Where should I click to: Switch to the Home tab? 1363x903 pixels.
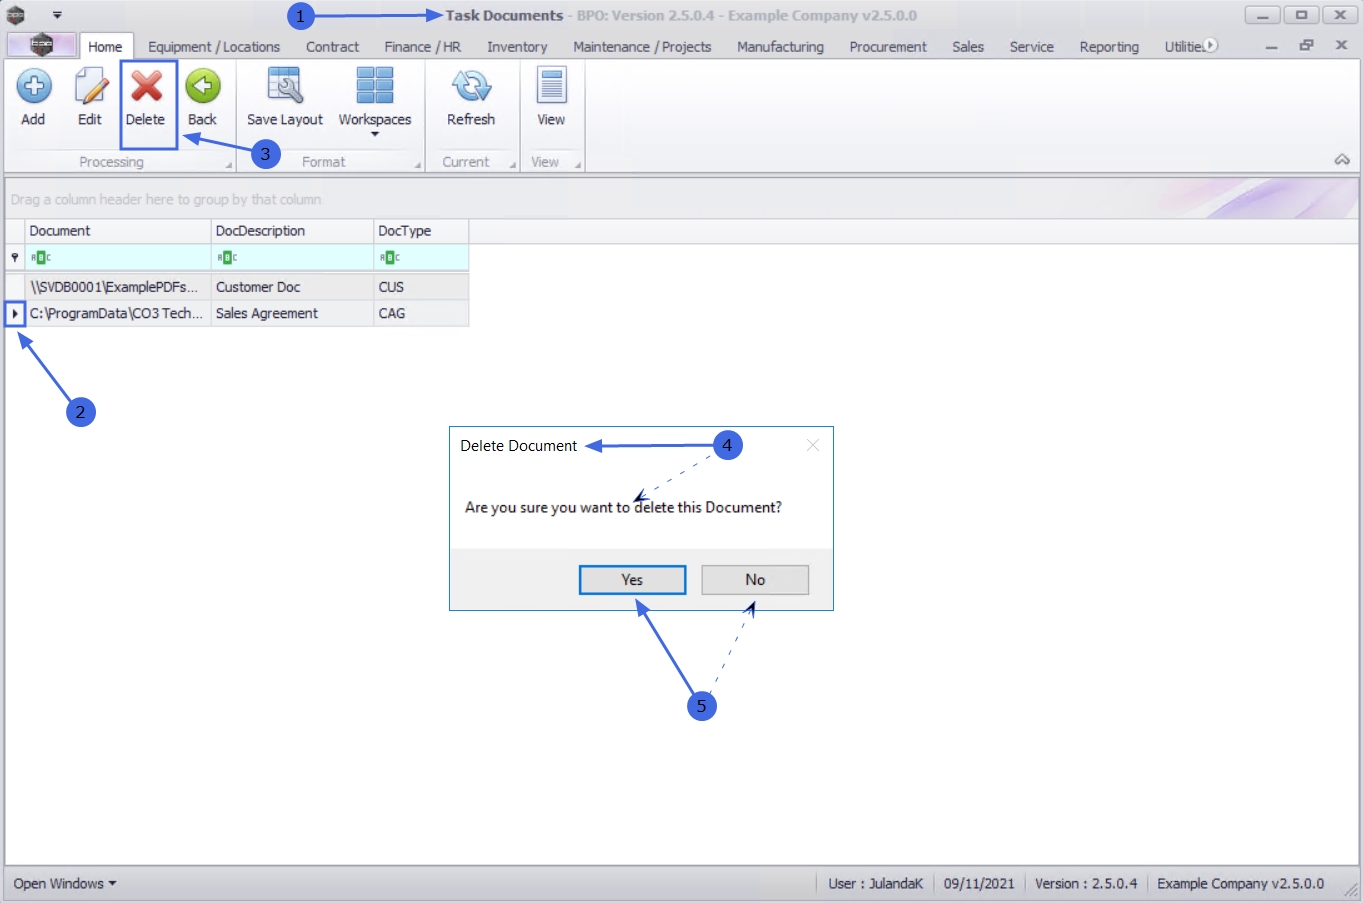click(105, 47)
